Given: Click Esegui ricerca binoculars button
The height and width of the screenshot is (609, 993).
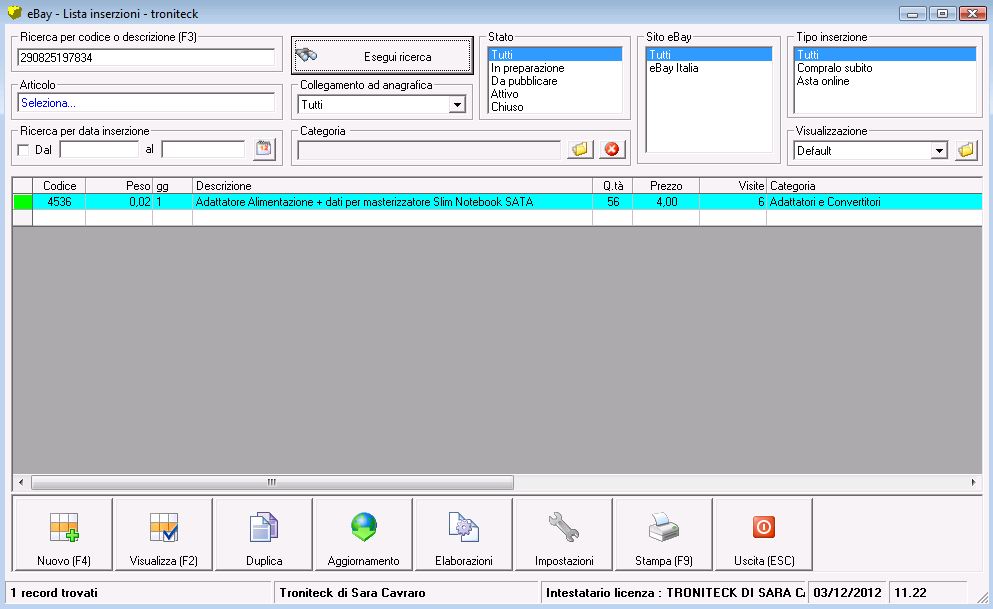Looking at the screenshot, I should pos(382,56).
